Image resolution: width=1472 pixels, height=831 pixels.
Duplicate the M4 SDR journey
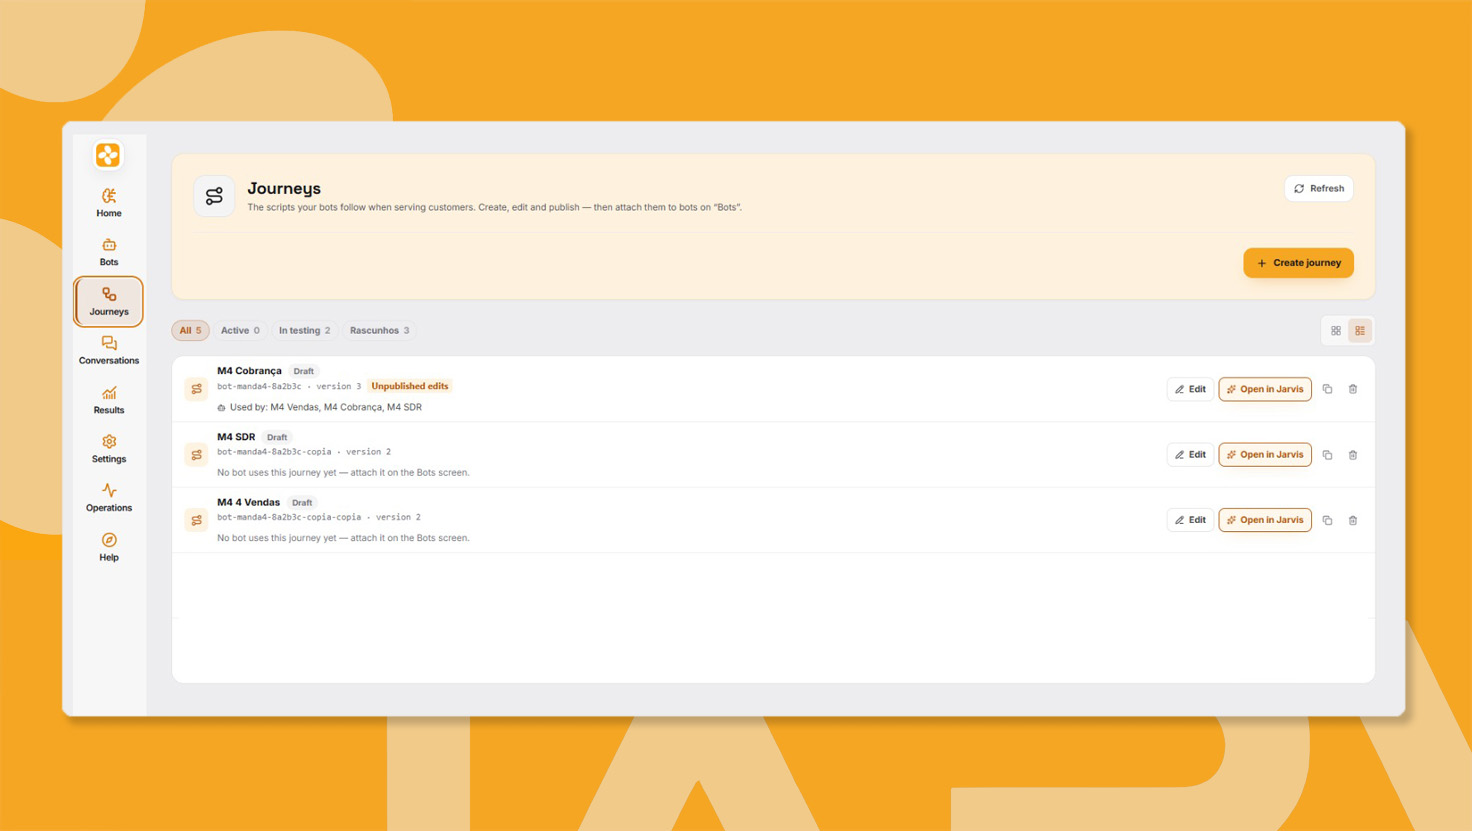coord(1327,455)
